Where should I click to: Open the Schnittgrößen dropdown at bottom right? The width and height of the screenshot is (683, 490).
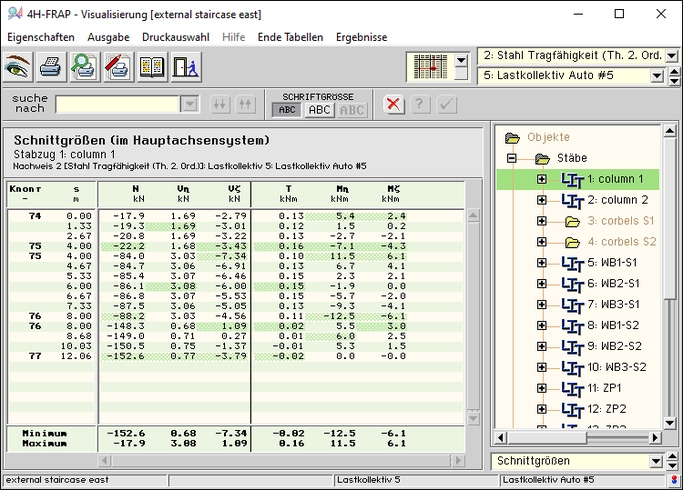[657, 461]
